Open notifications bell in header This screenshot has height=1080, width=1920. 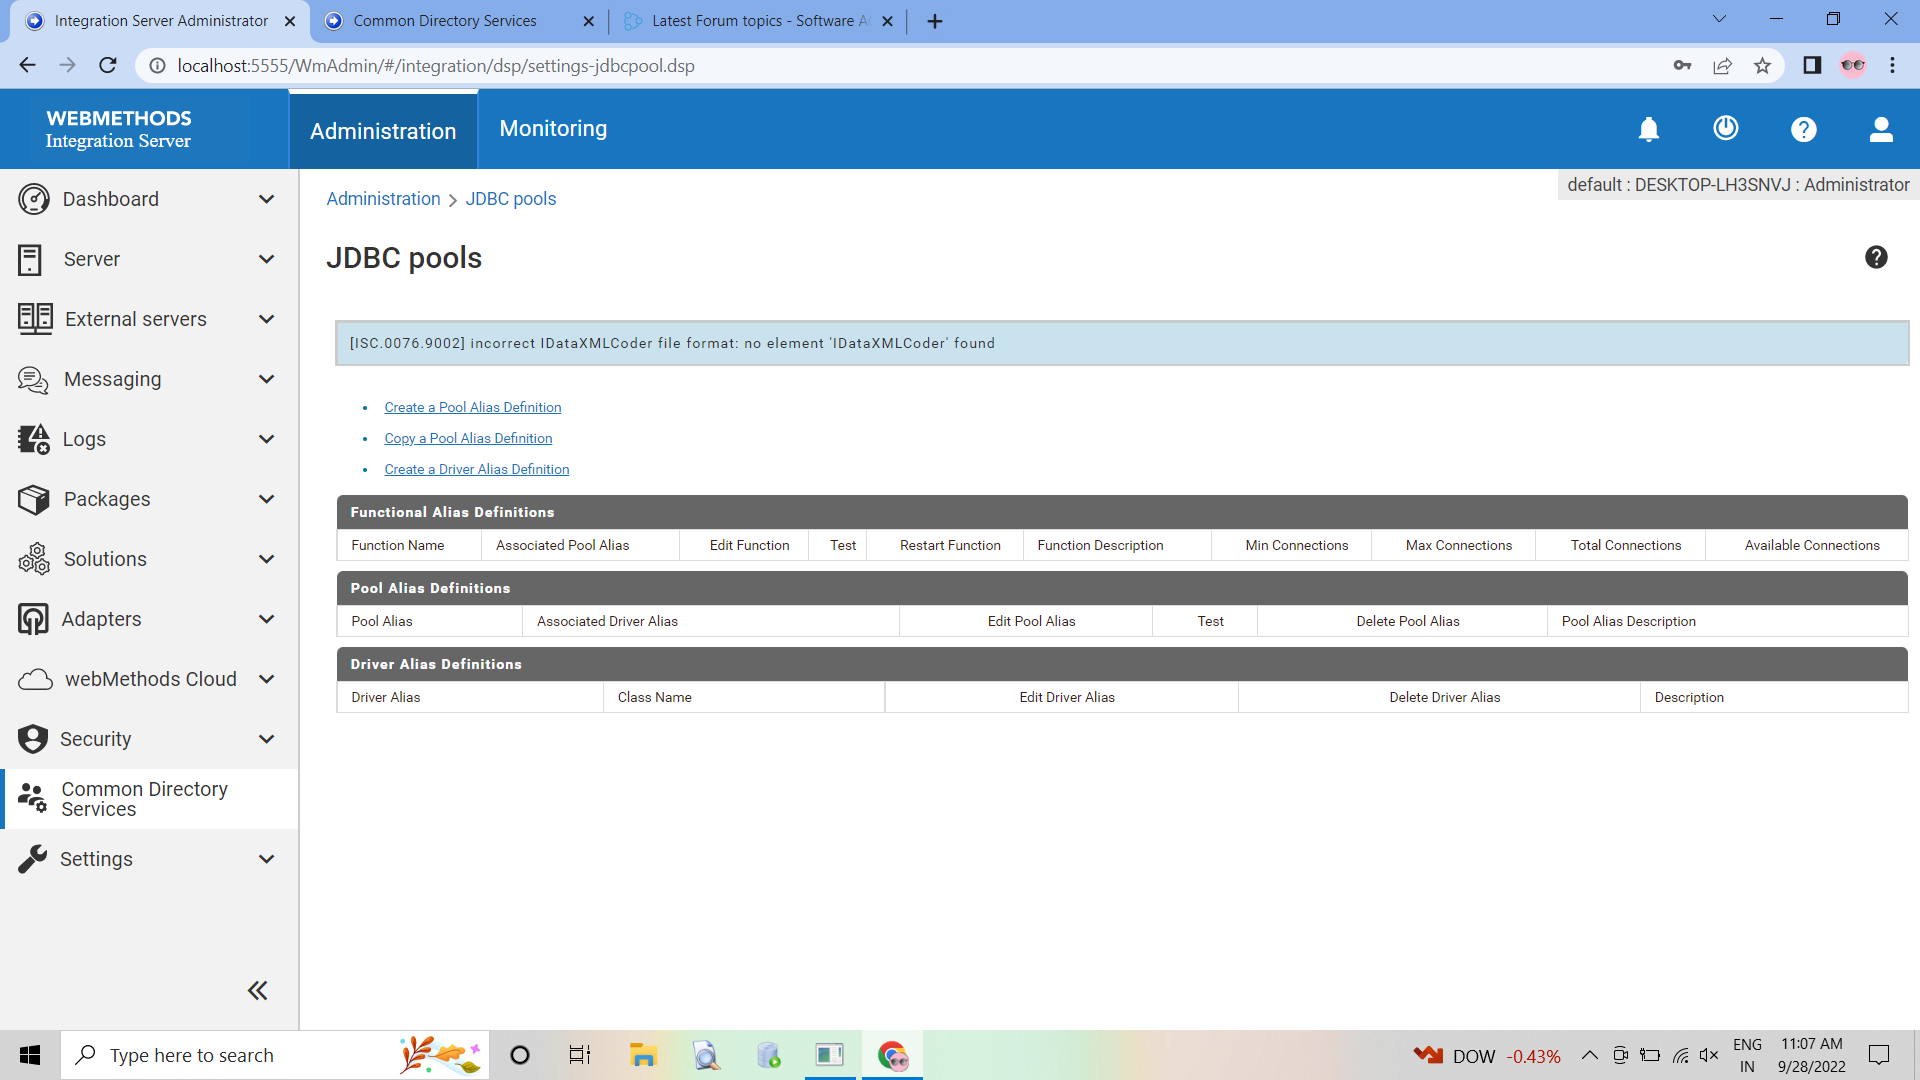[1649, 129]
